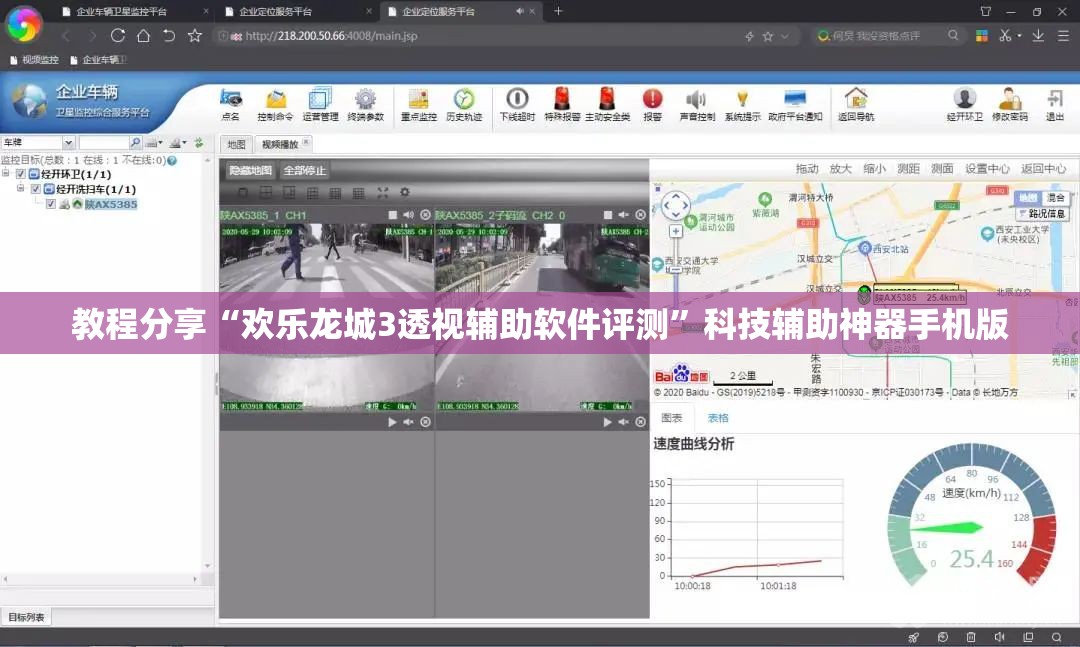The height and width of the screenshot is (647, 1080).
Task: Toggle 路况信息 traffic layer
Action: 1042,214
